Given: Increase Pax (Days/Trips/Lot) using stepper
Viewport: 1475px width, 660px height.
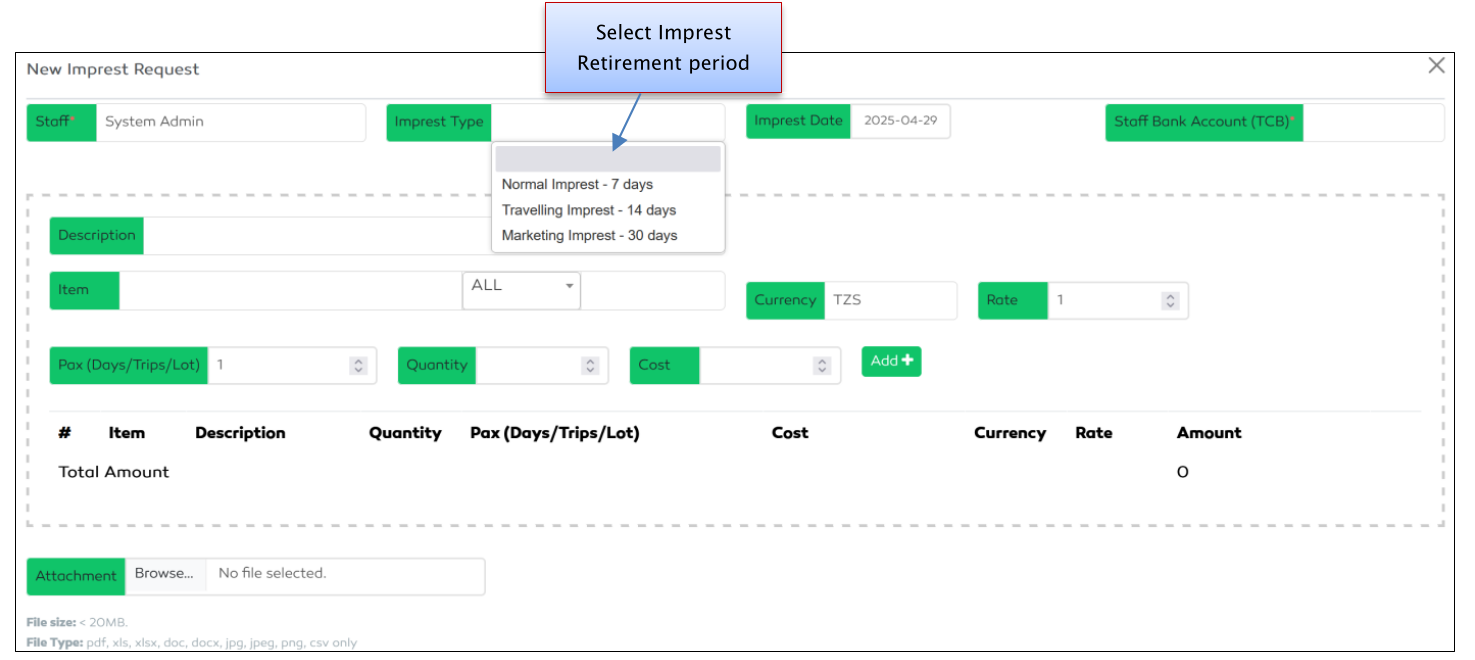Looking at the screenshot, I should pos(359,361).
